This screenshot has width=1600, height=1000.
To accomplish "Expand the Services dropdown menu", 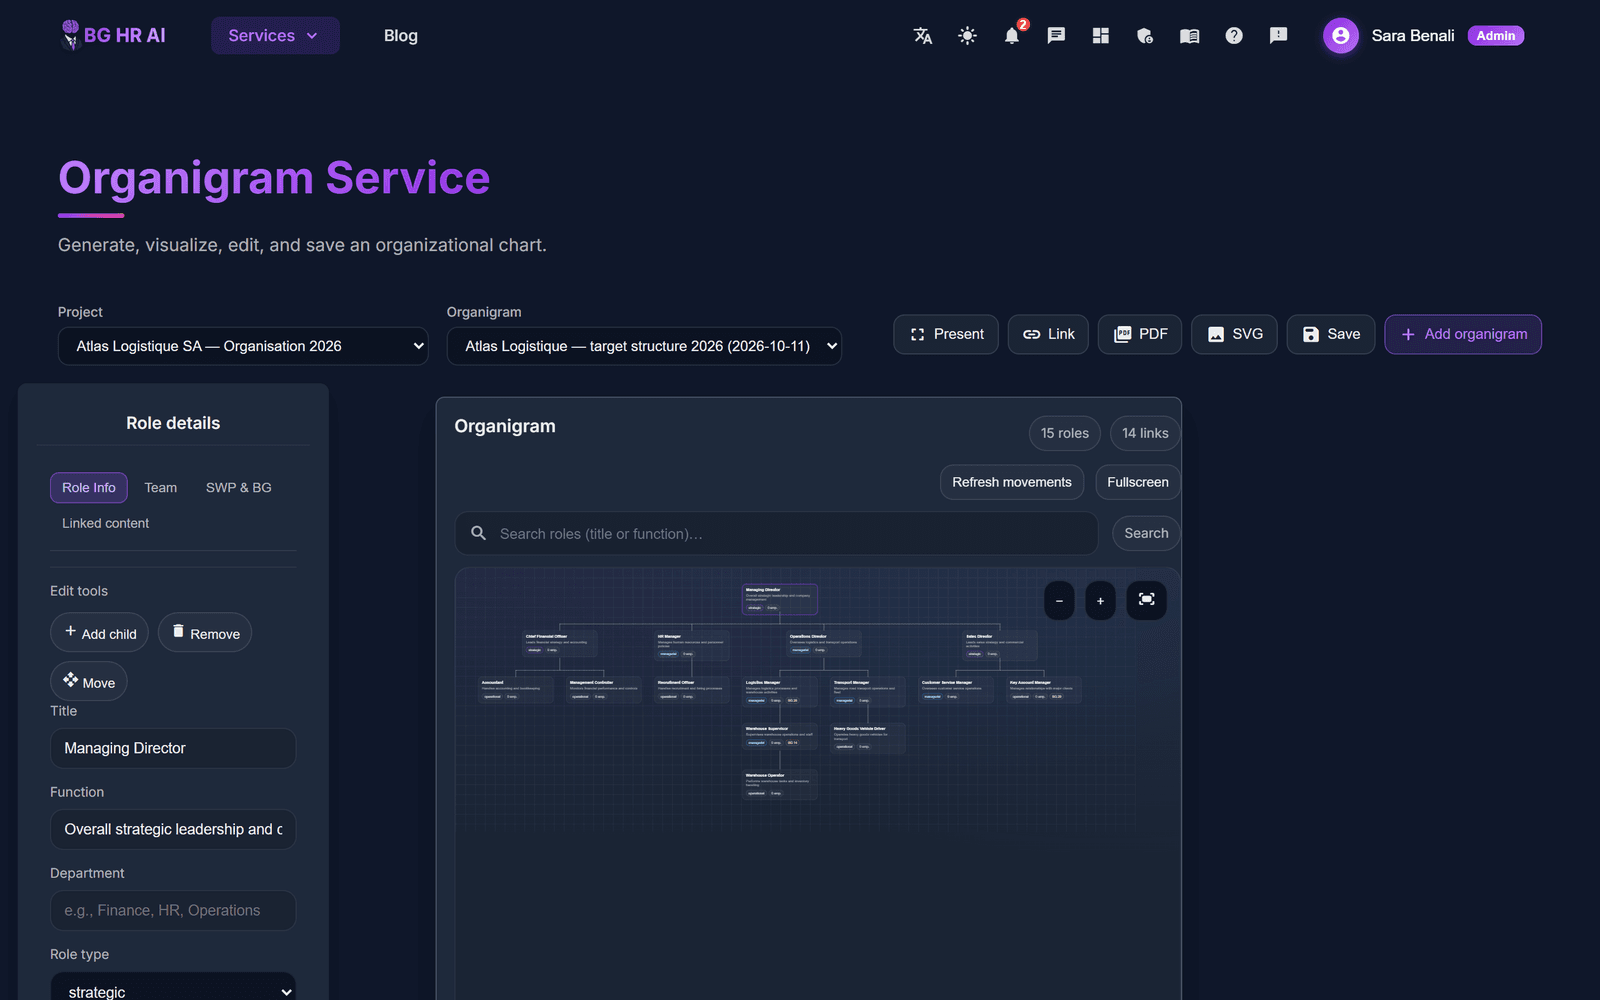I will click(275, 36).
